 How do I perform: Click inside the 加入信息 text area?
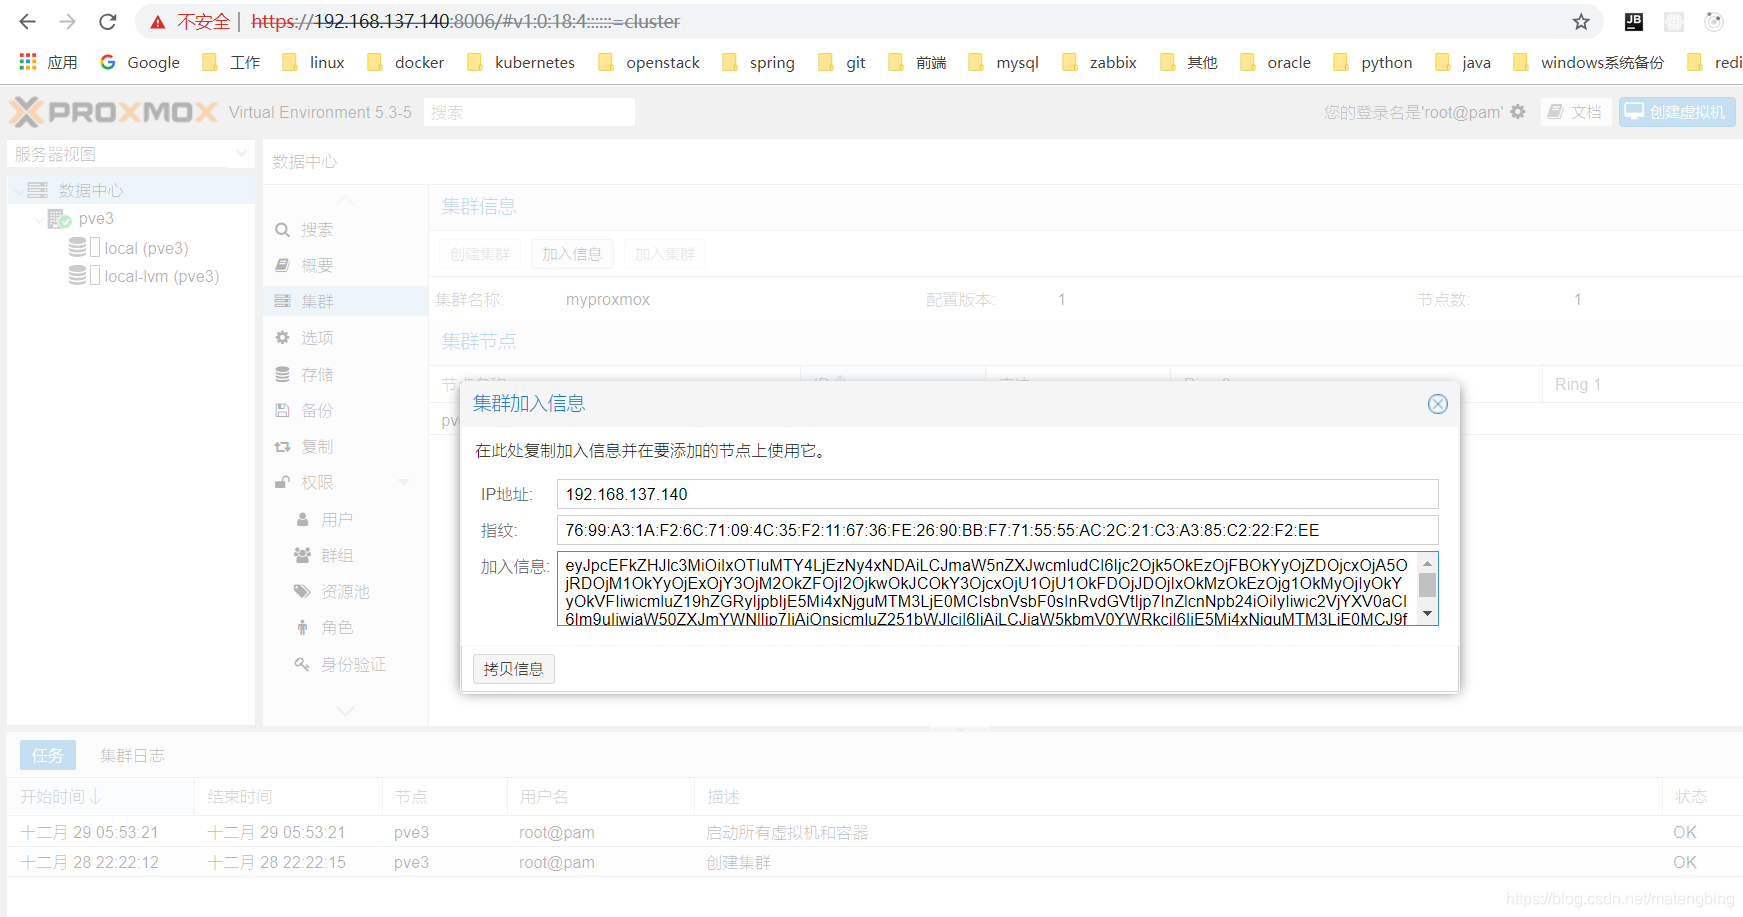(988, 589)
